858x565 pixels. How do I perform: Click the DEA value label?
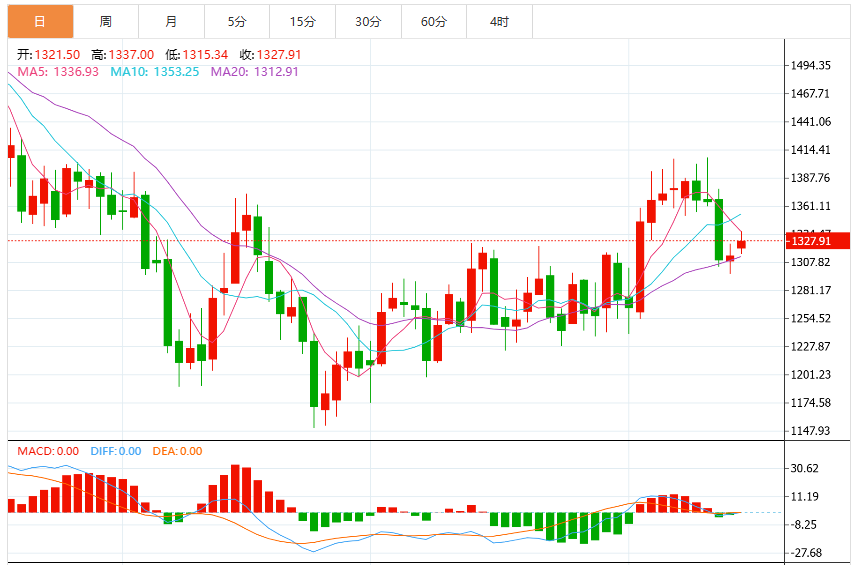(177, 451)
